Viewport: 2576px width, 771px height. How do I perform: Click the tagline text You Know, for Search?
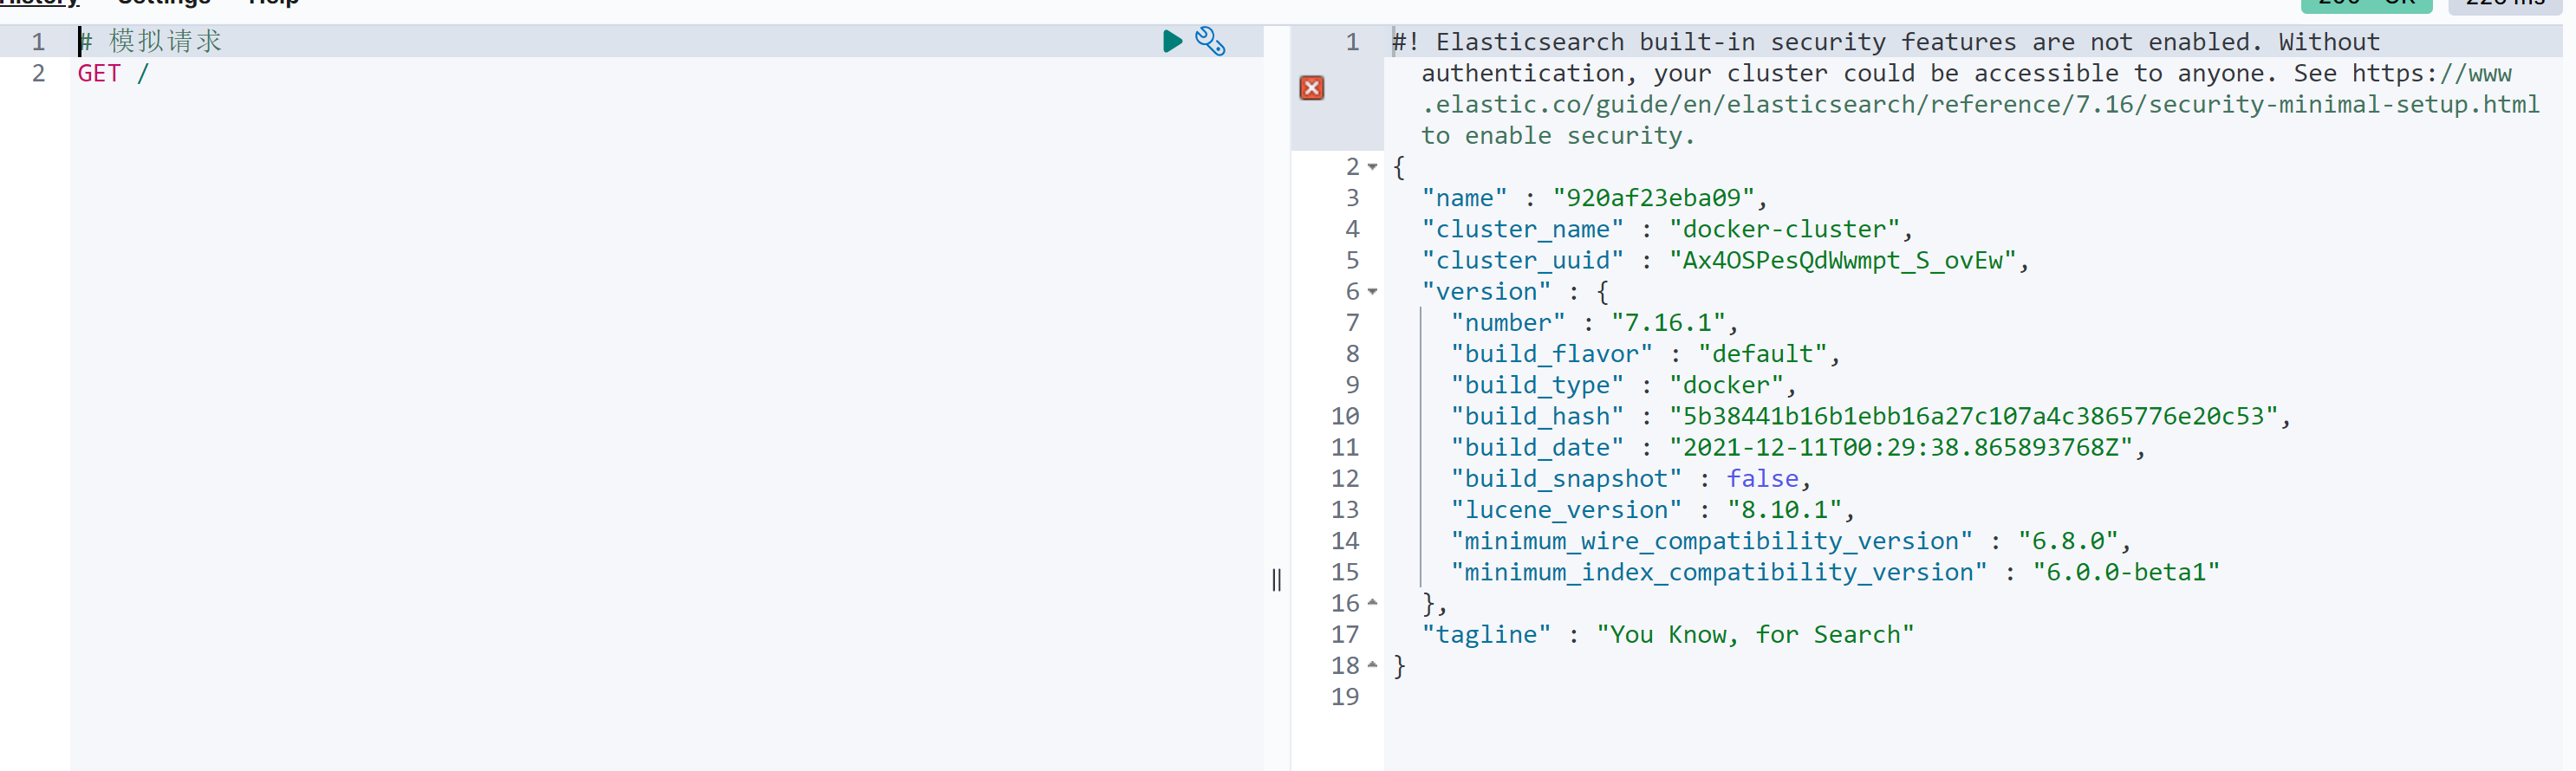click(1755, 634)
